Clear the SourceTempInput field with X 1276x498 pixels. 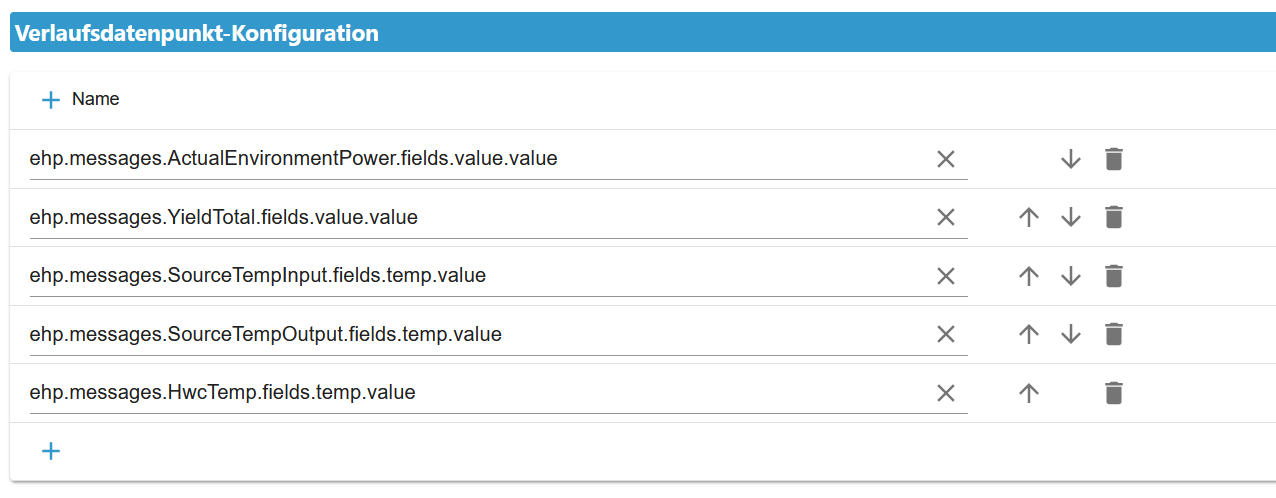point(946,276)
